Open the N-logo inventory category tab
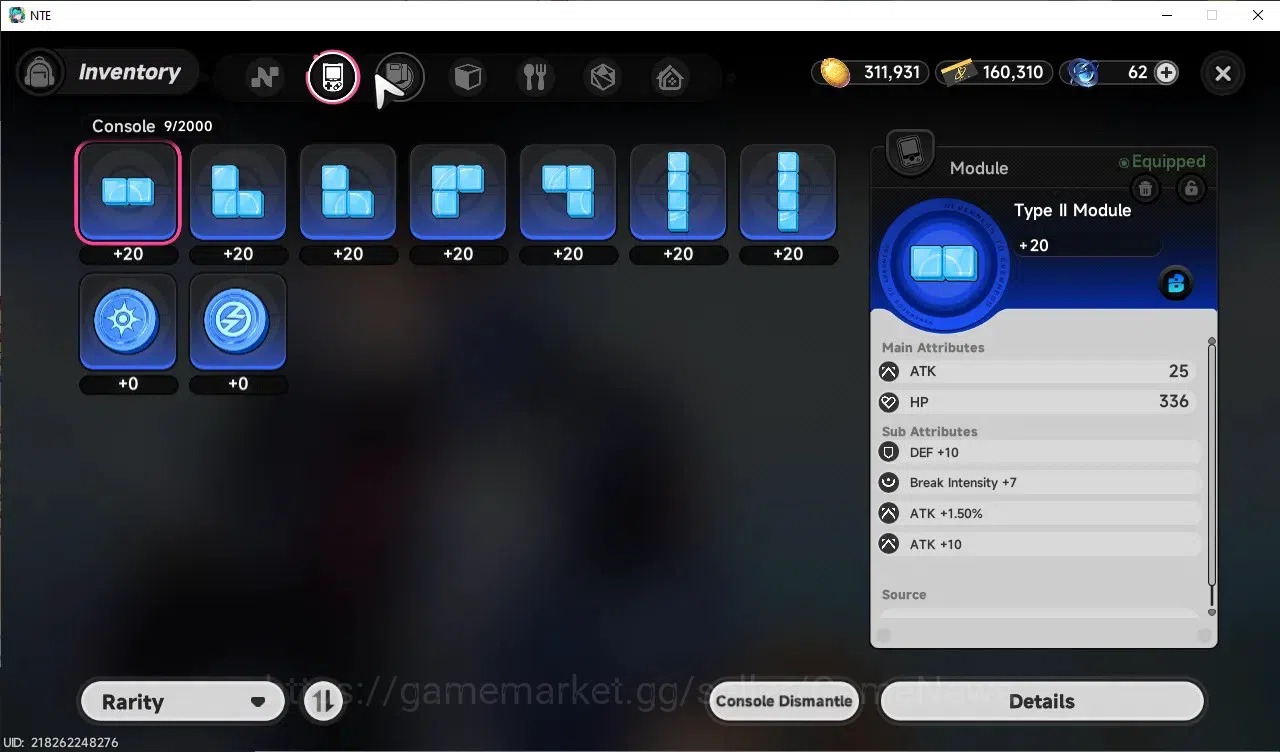 pos(265,77)
